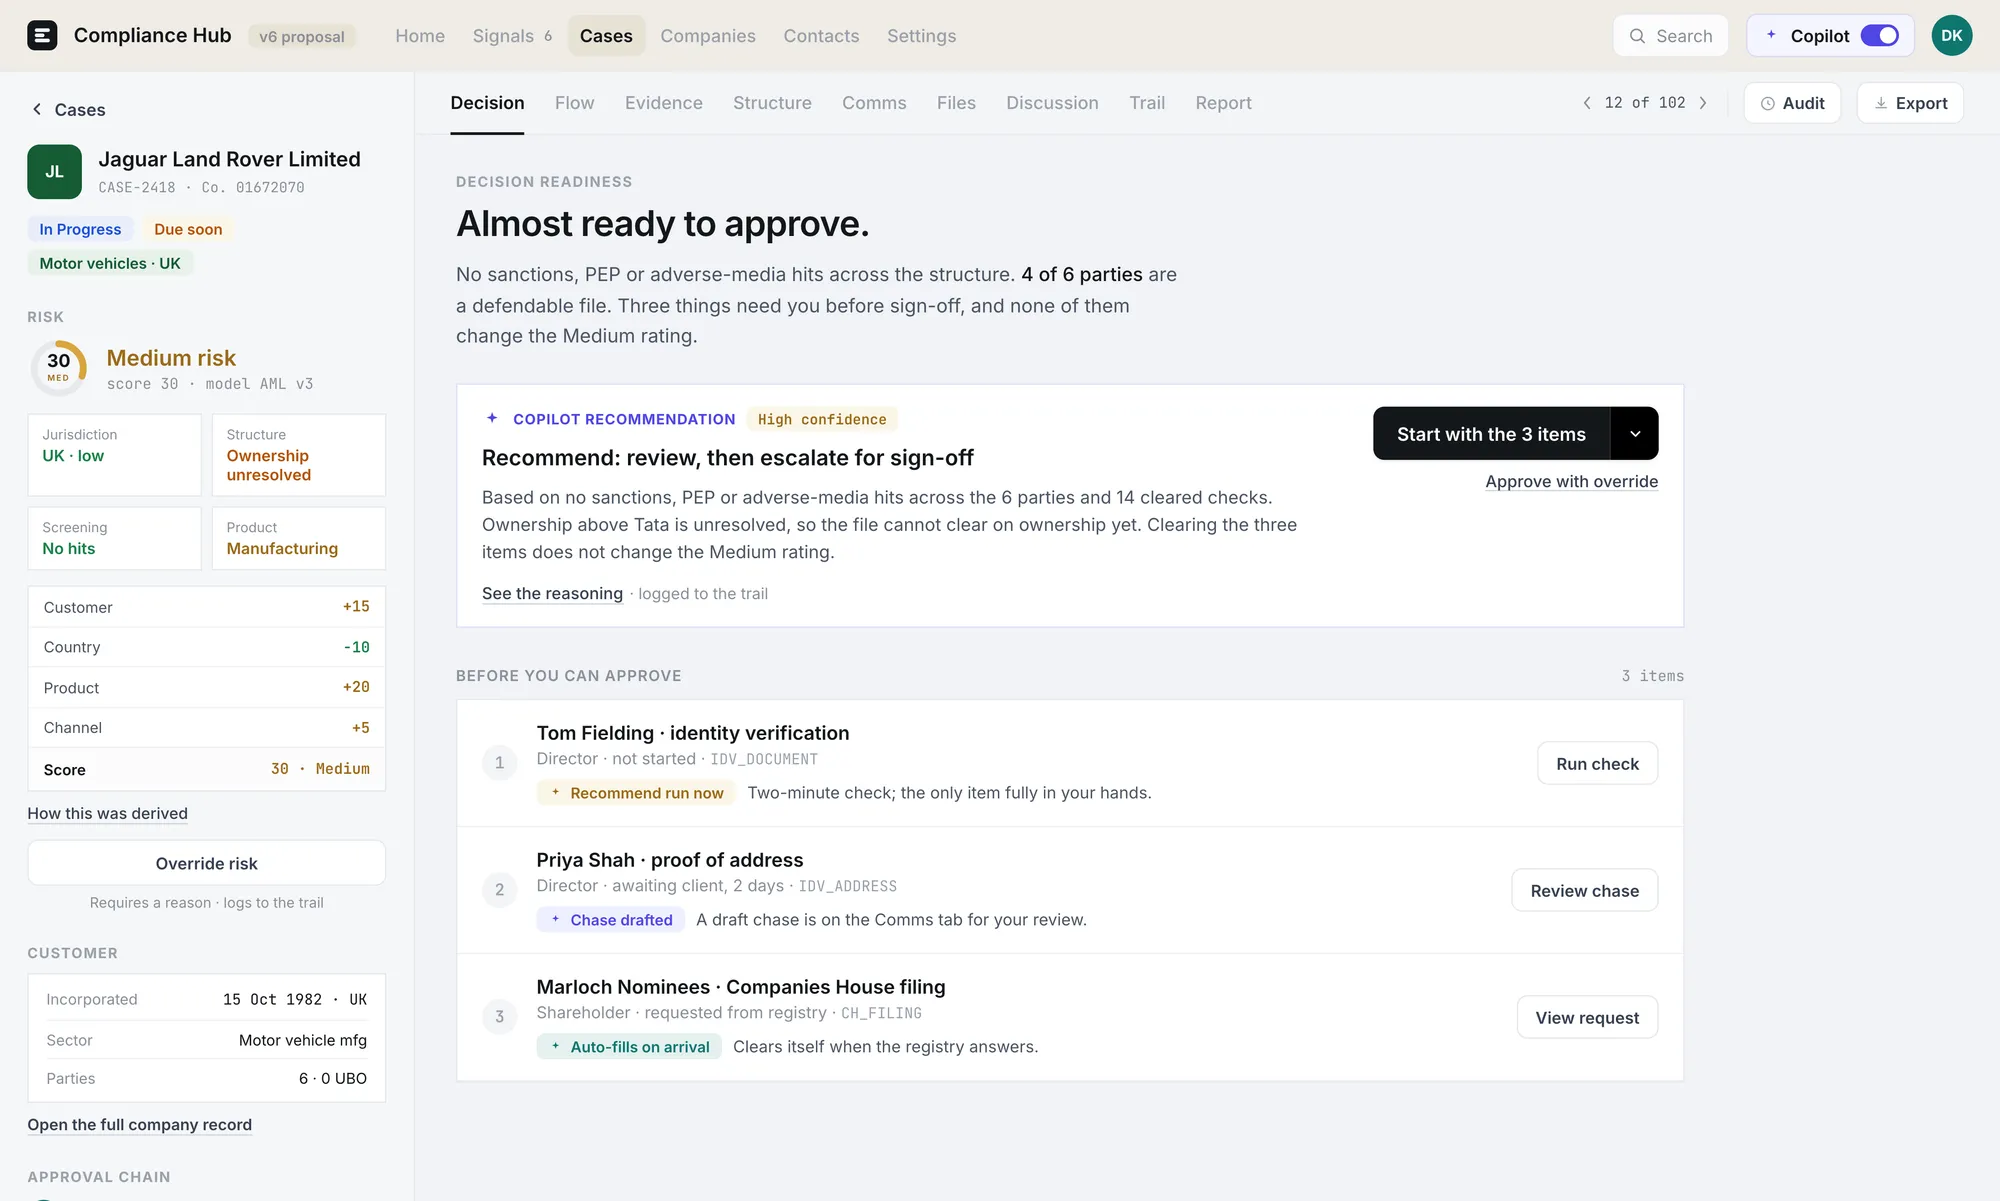2000x1201 pixels.
Task: Open the Signals menu
Action: (512, 36)
